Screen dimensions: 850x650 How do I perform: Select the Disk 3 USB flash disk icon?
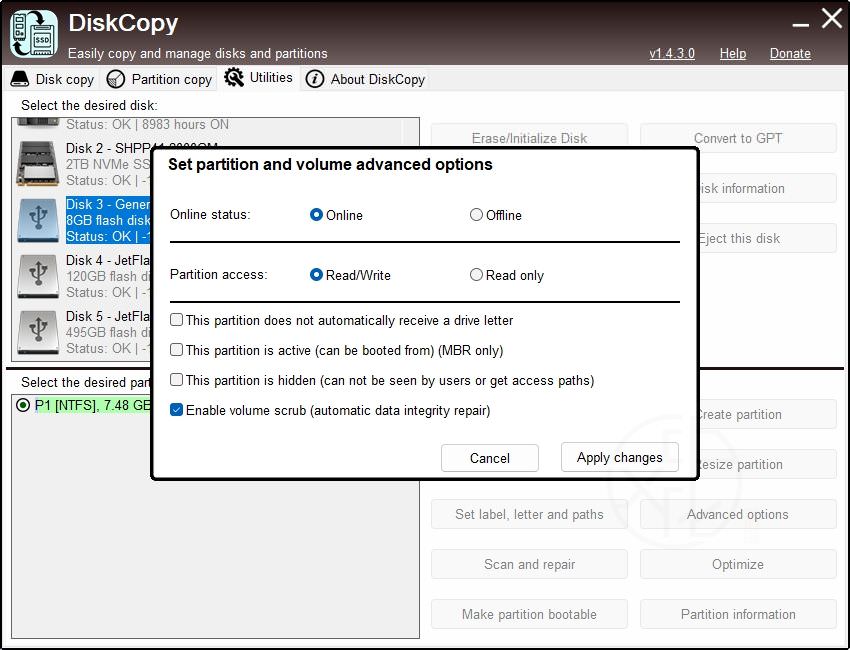pyautogui.click(x=38, y=219)
